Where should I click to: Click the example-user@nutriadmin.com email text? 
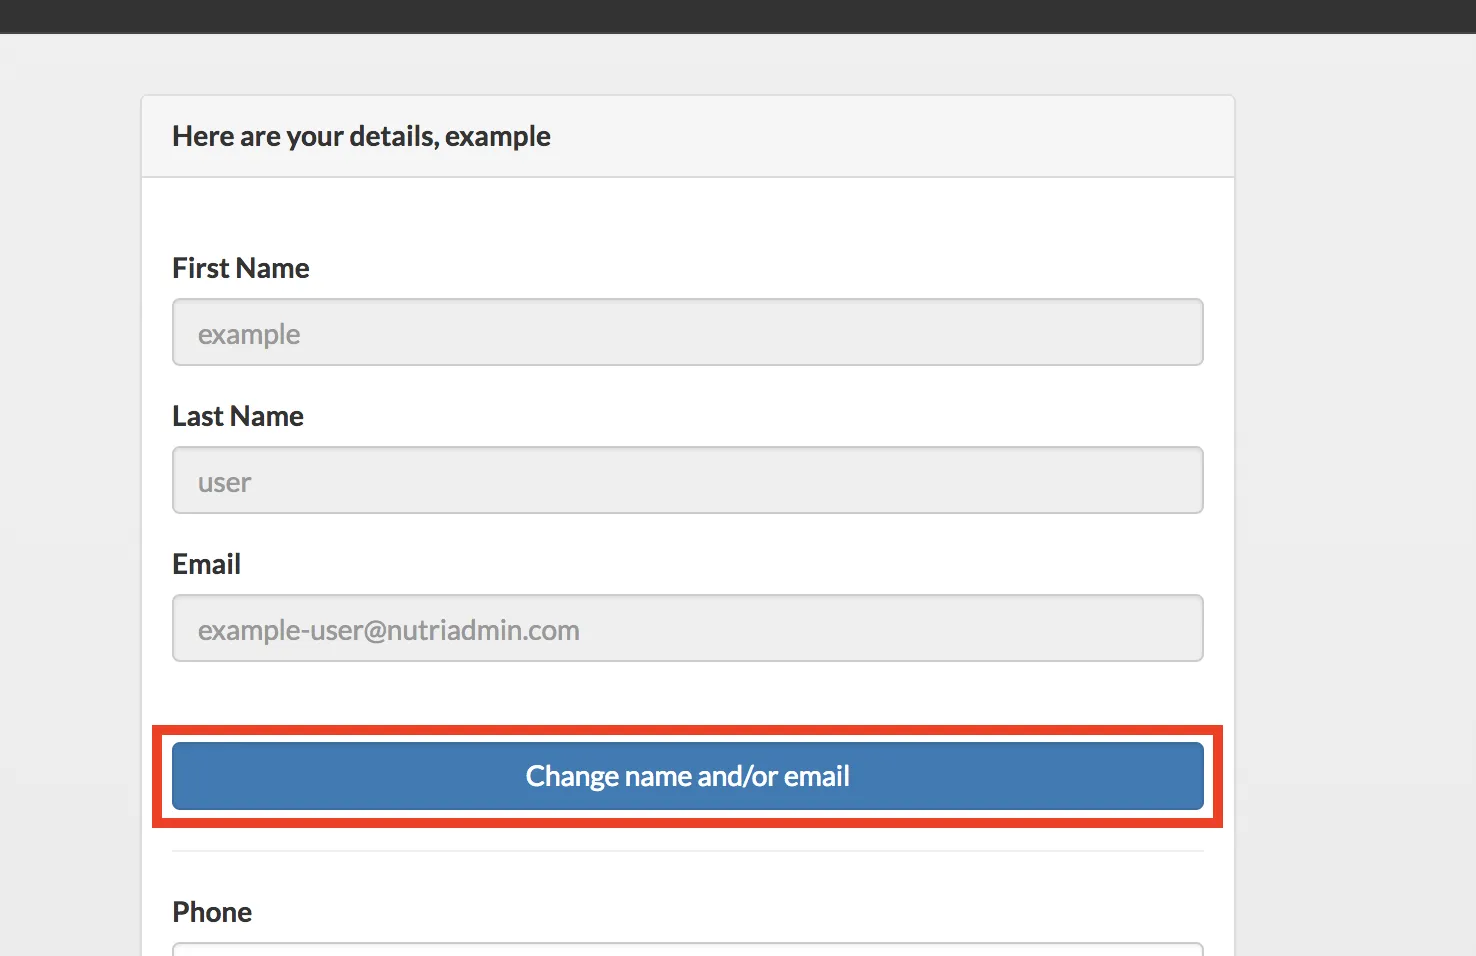[388, 630]
